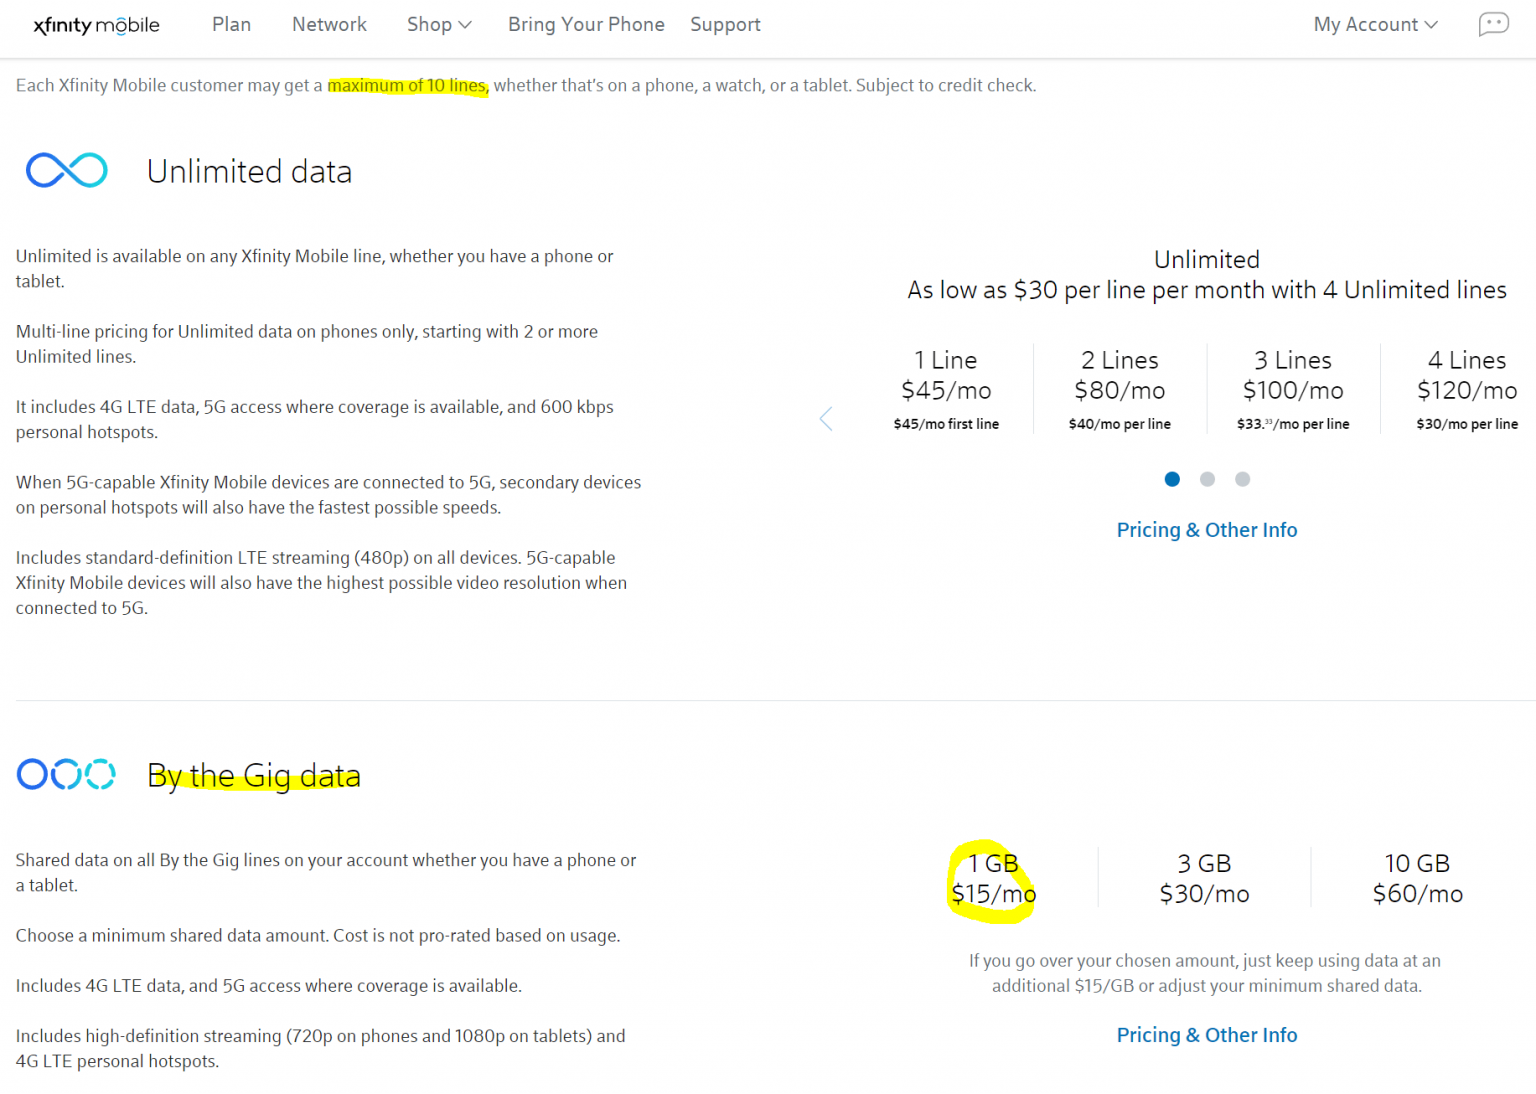Select the 10 GB data option
This screenshot has width=1536, height=1094.
pyautogui.click(x=1417, y=878)
